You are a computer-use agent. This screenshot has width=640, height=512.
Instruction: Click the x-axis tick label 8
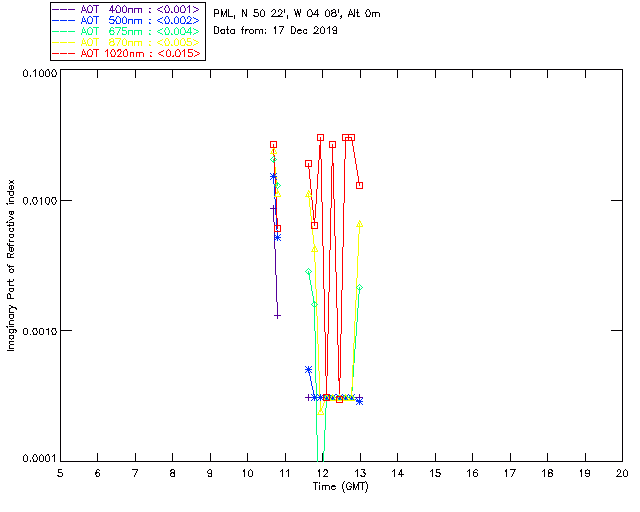point(173,474)
